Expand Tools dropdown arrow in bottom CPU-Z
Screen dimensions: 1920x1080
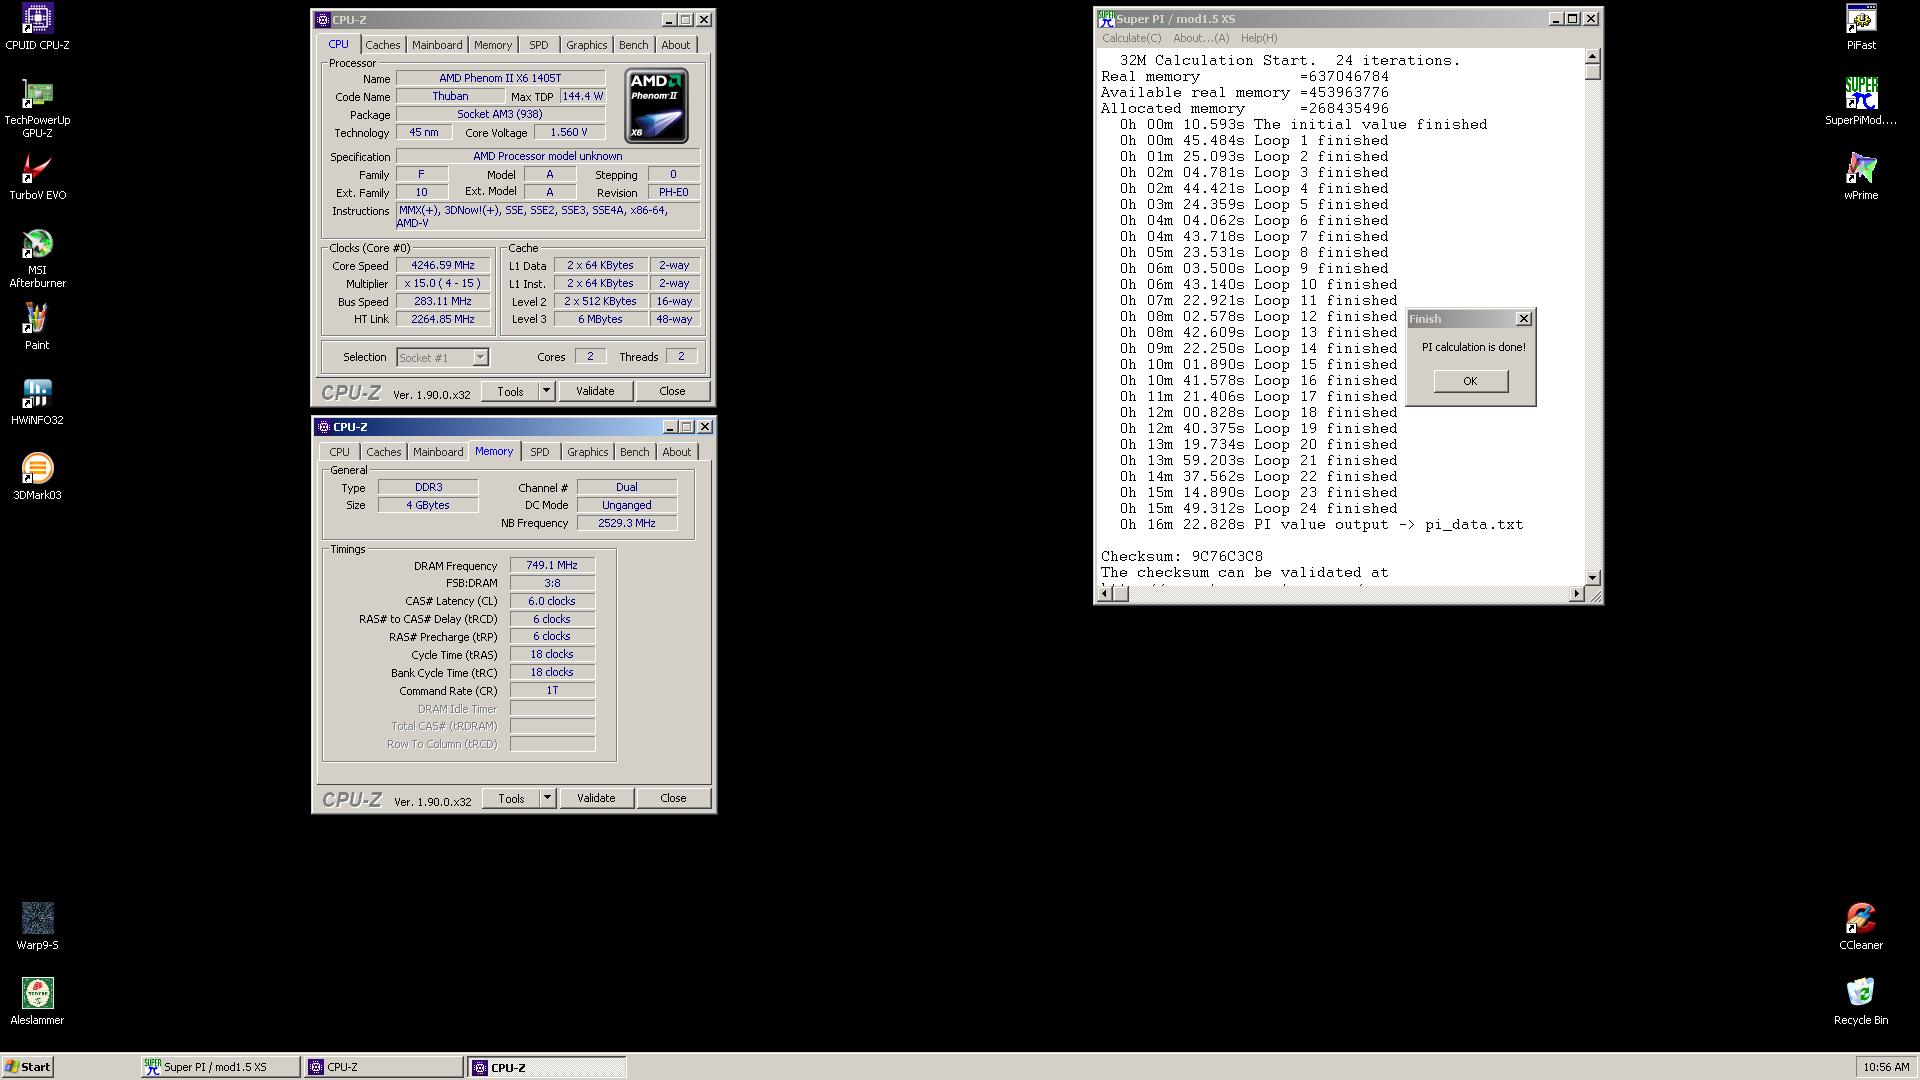click(x=548, y=798)
